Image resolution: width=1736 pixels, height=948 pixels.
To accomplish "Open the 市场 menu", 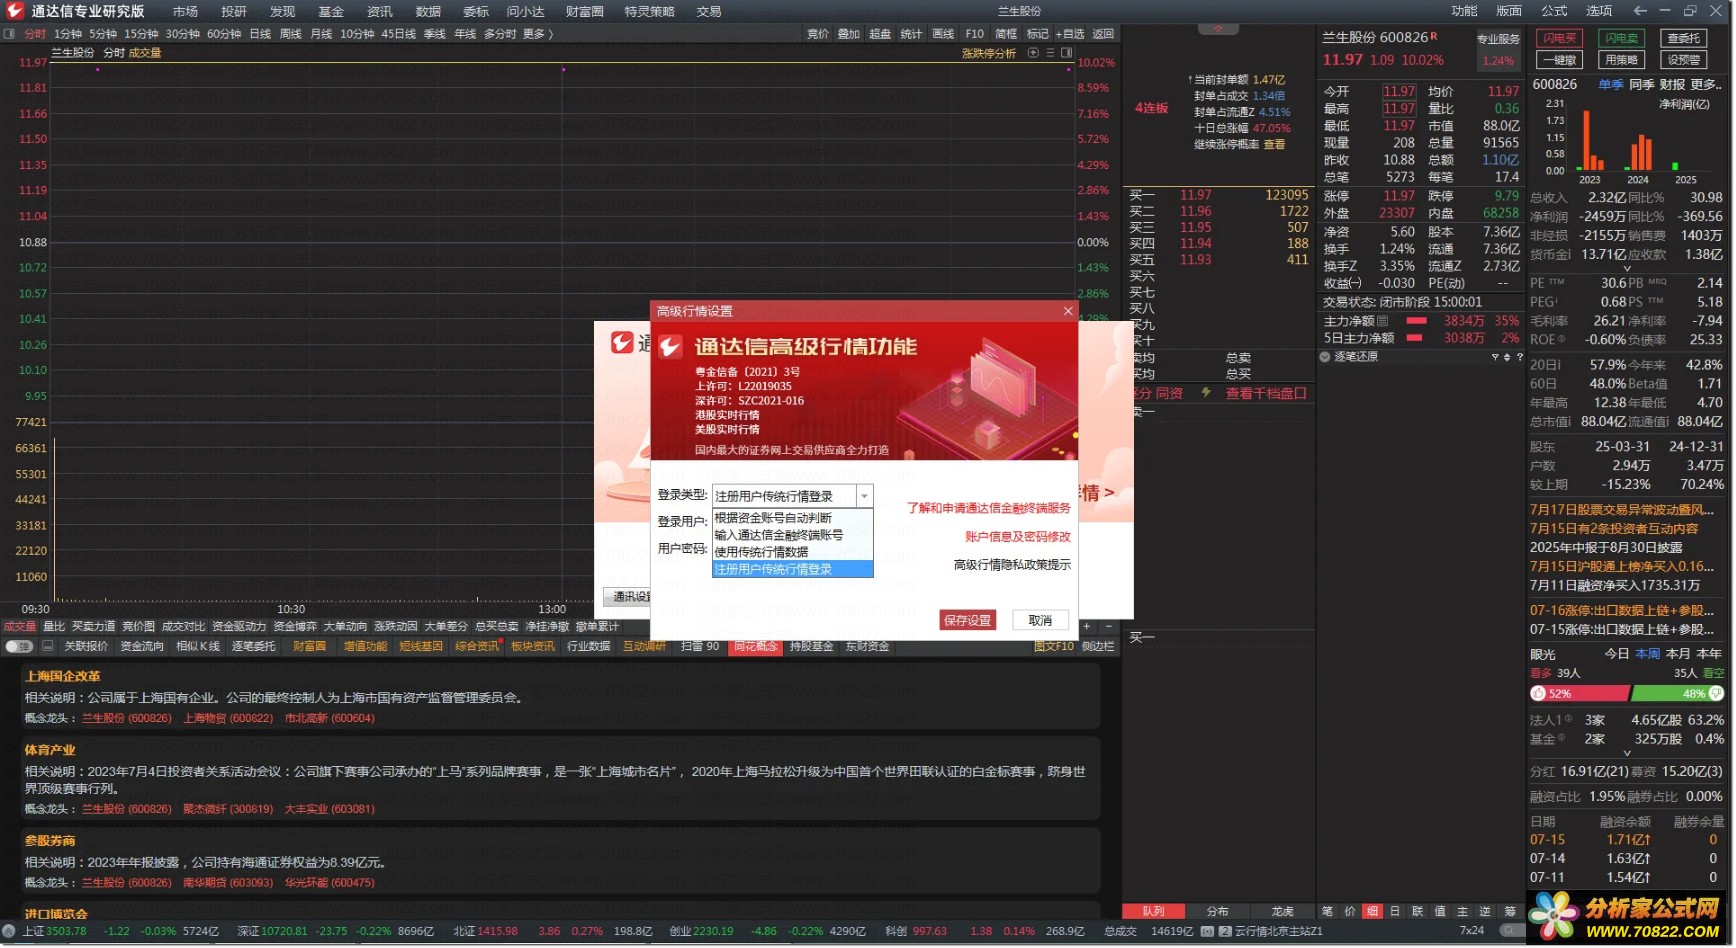I will 185,11.
